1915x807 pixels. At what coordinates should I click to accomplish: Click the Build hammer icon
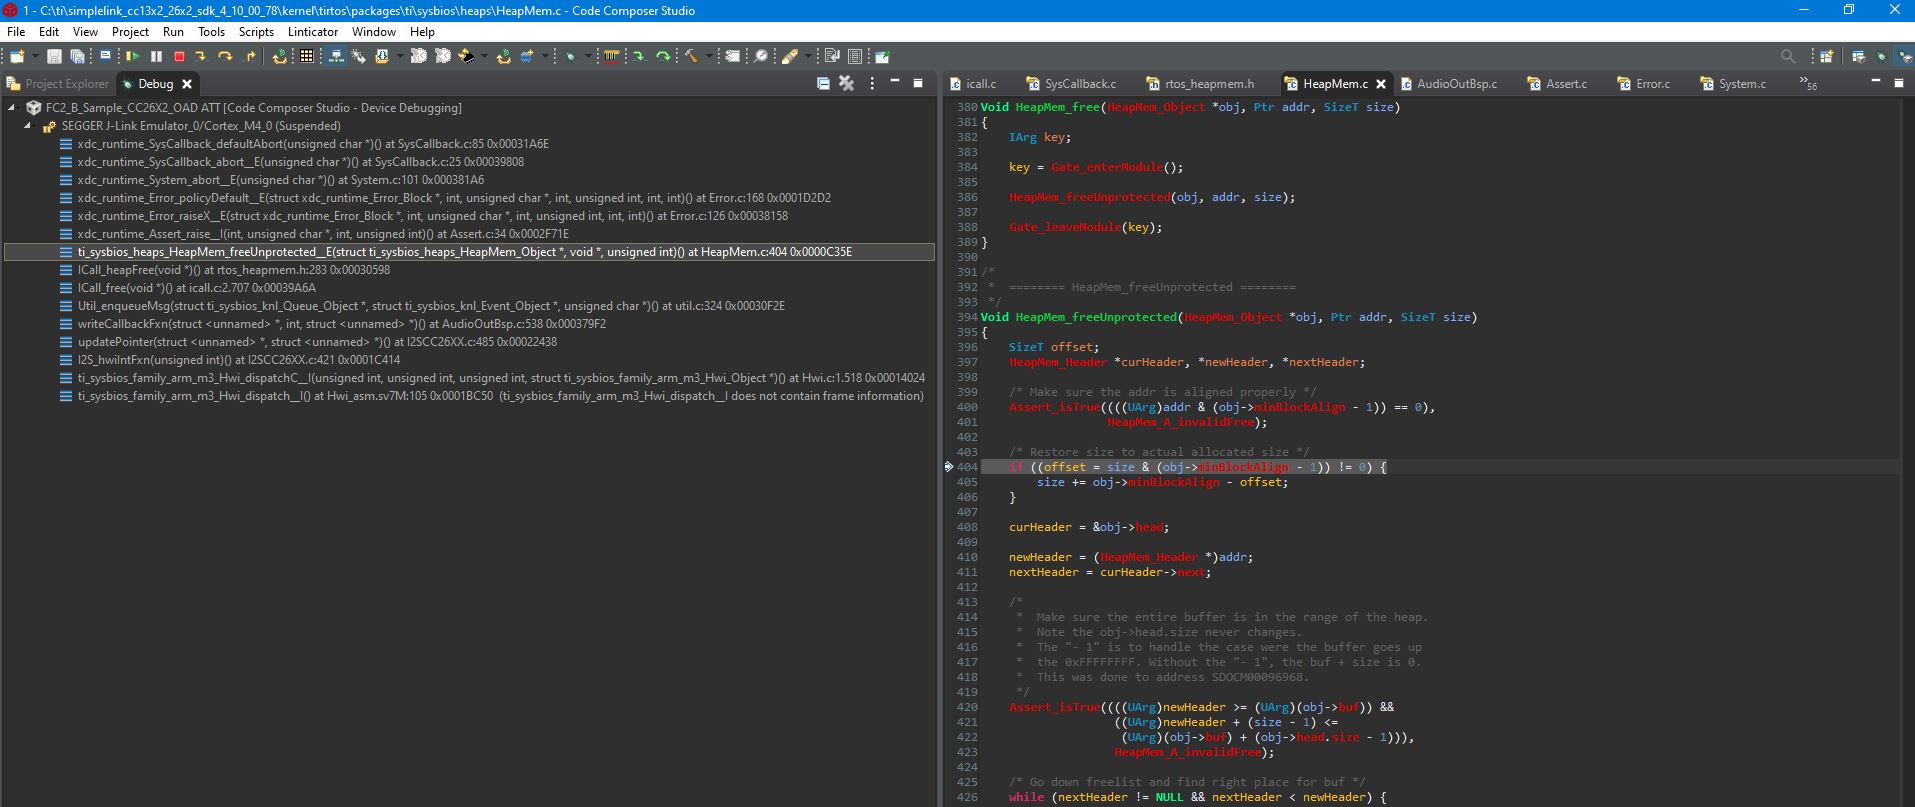point(691,57)
